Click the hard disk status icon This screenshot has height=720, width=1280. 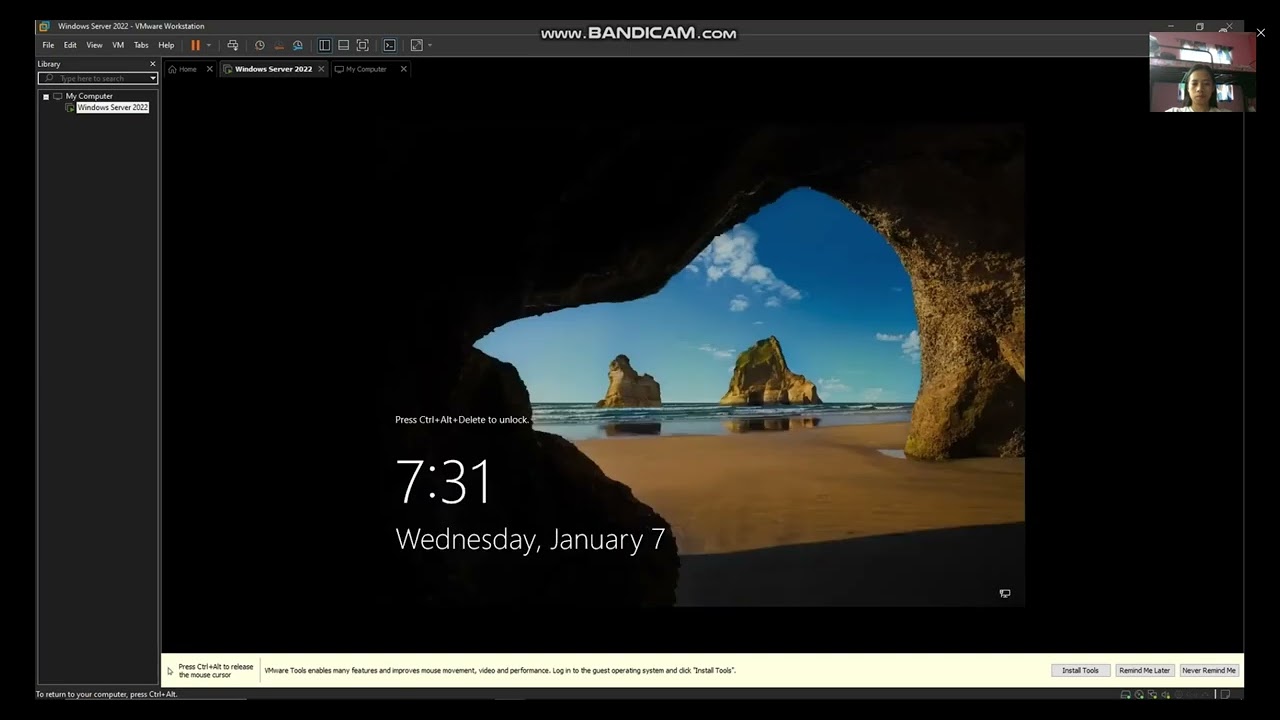point(1126,695)
